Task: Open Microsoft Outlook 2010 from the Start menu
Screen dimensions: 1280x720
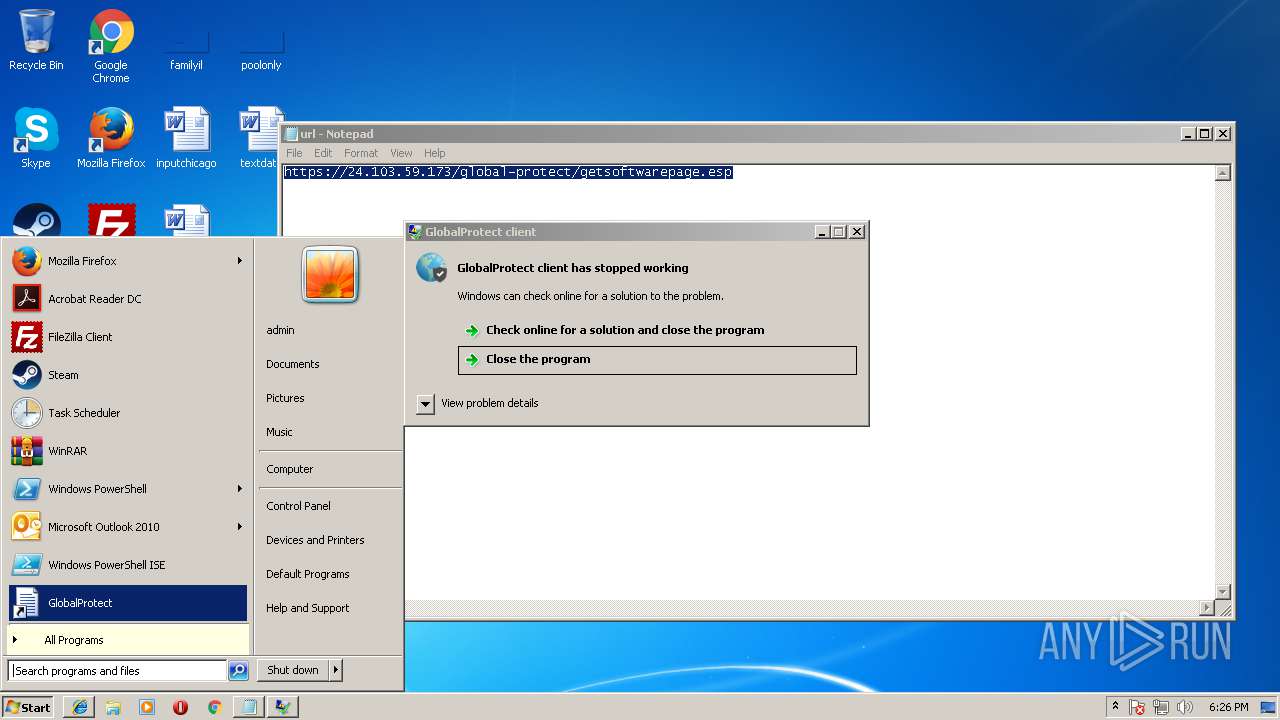Action: tap(128, 527)
